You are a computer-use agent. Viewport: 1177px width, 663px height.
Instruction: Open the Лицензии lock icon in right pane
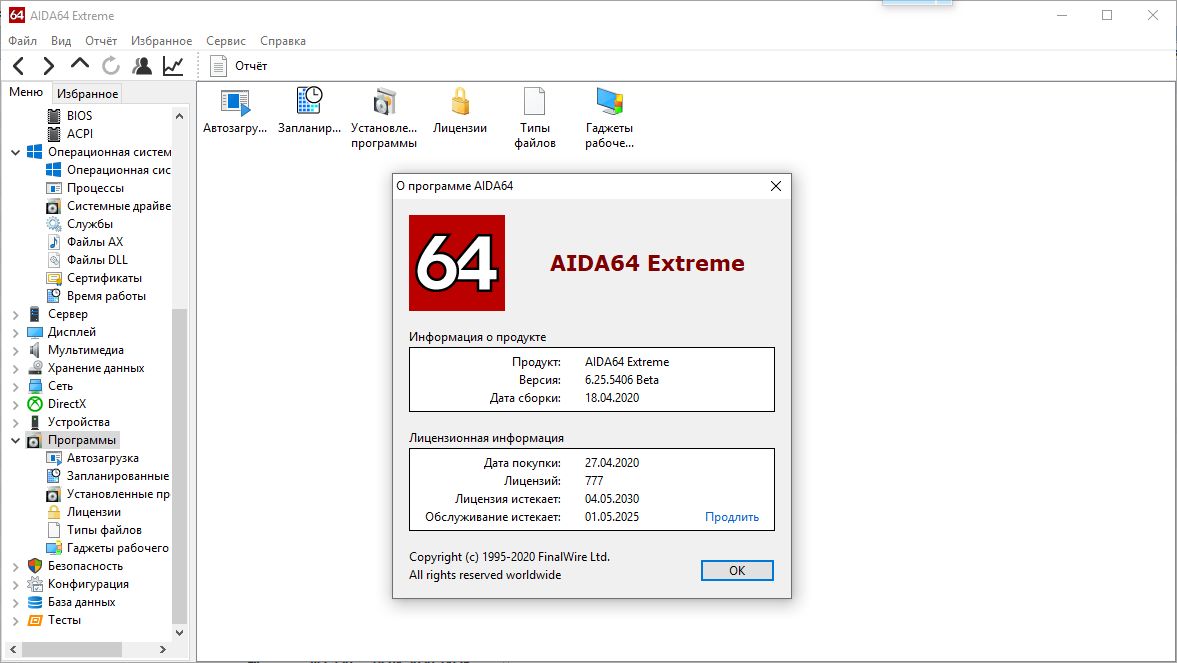pyautogui.click(x=459, y=111)
